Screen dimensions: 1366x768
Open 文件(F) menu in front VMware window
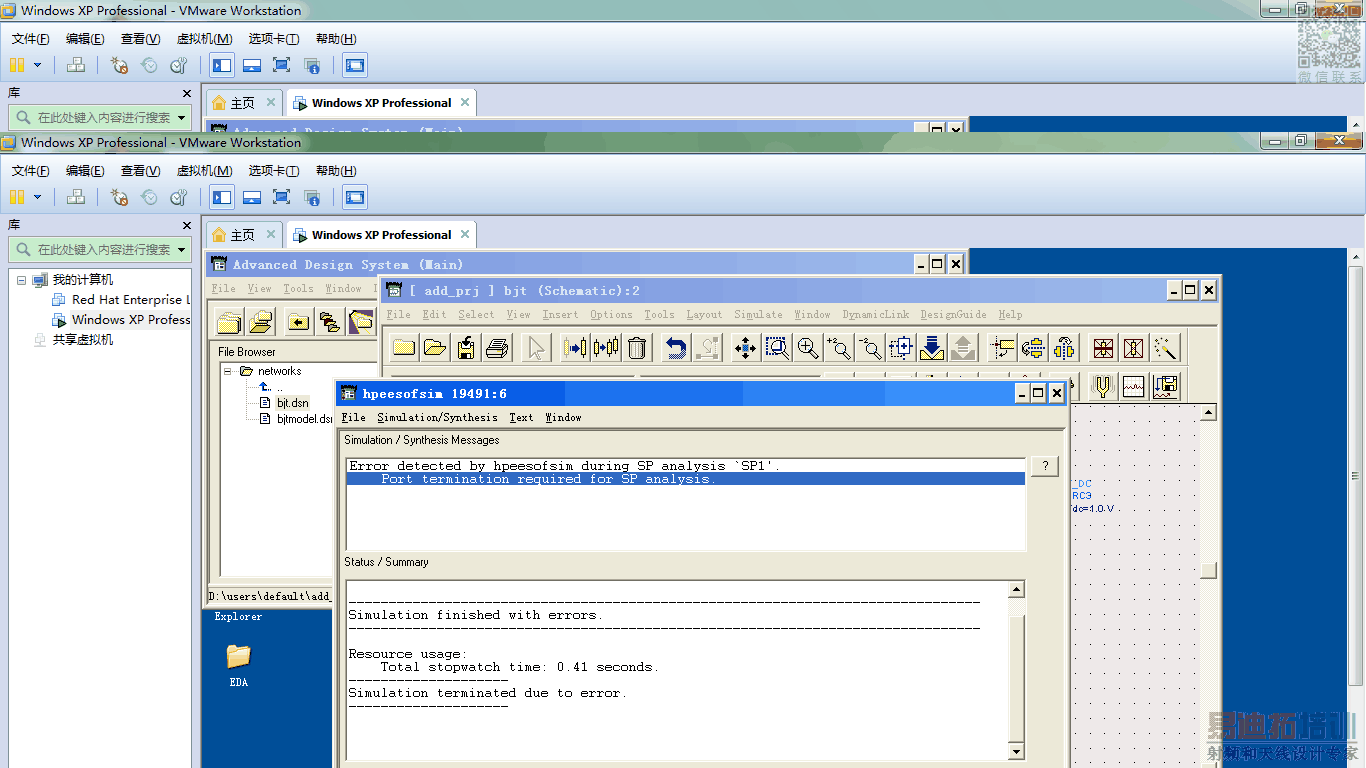(31, 171)
